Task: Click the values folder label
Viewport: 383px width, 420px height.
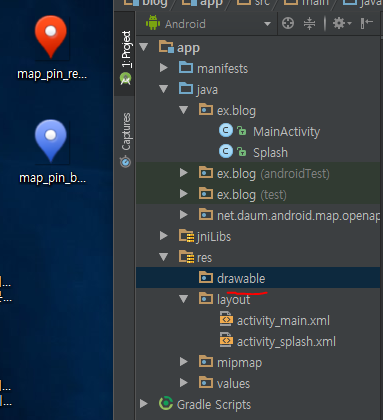Action: 233,383
